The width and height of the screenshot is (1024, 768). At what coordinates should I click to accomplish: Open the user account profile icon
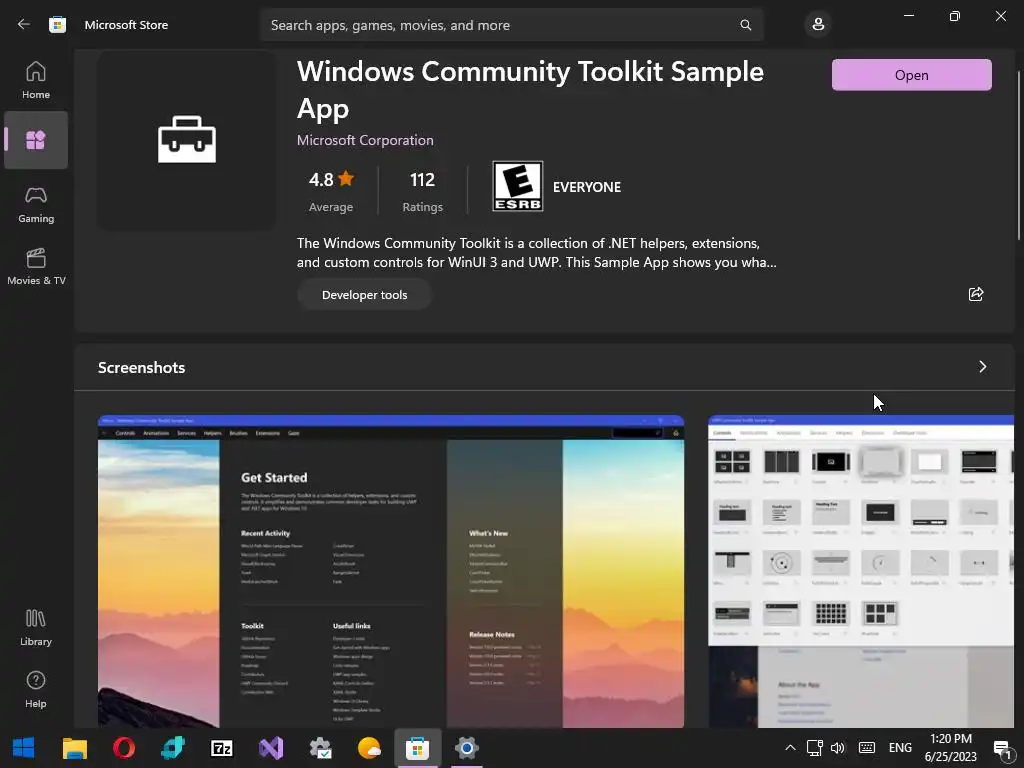click(818, 25)
